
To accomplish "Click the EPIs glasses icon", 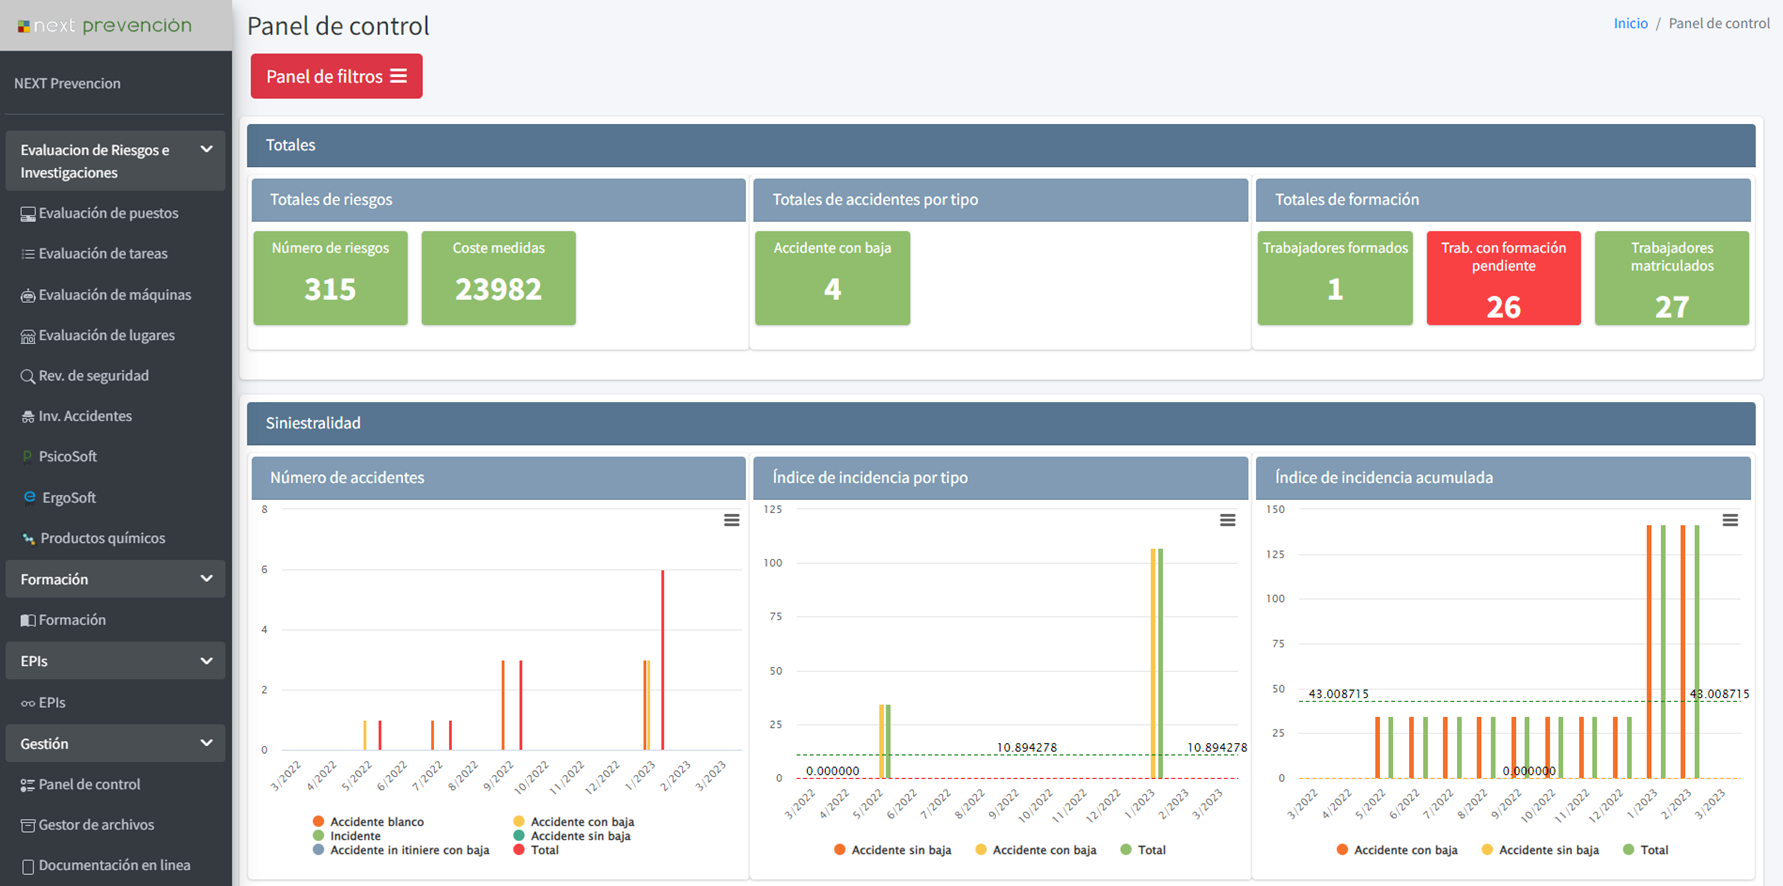I will [28, 703].
